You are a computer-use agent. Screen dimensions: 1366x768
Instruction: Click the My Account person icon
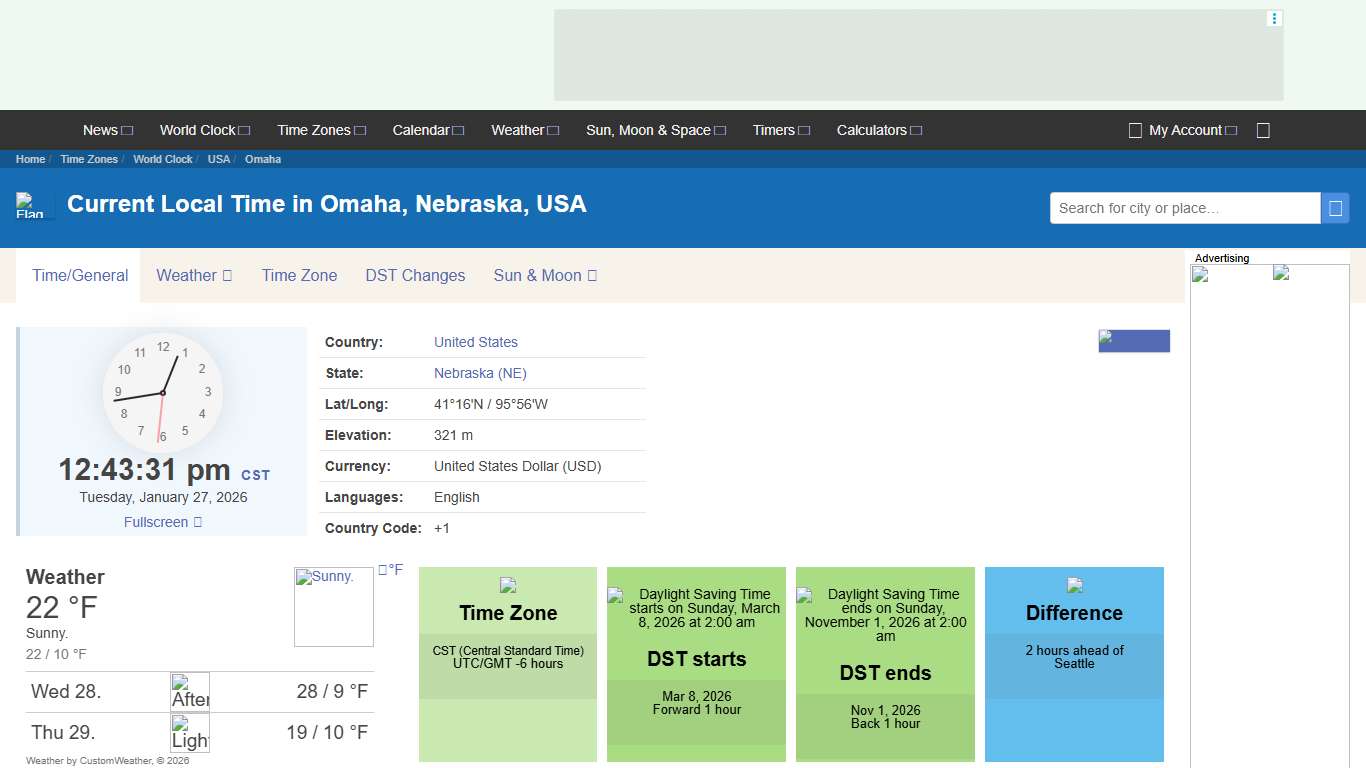point(1135,130)
